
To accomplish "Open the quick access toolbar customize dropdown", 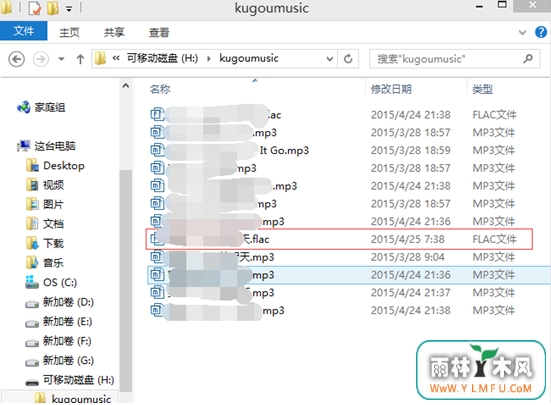I will [x=69, y=9].
